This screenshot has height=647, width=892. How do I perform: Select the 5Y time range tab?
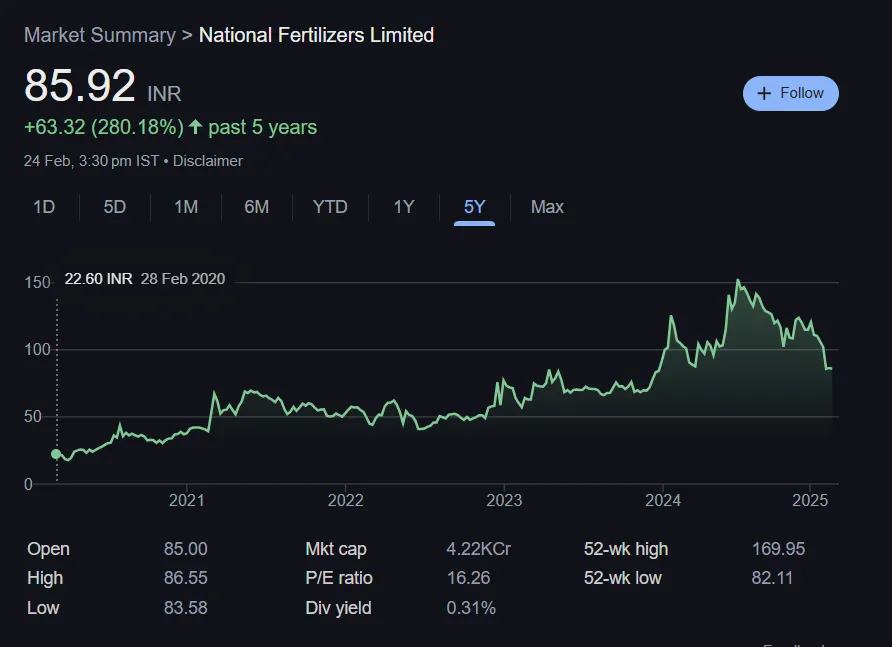[x=474, y=207]
